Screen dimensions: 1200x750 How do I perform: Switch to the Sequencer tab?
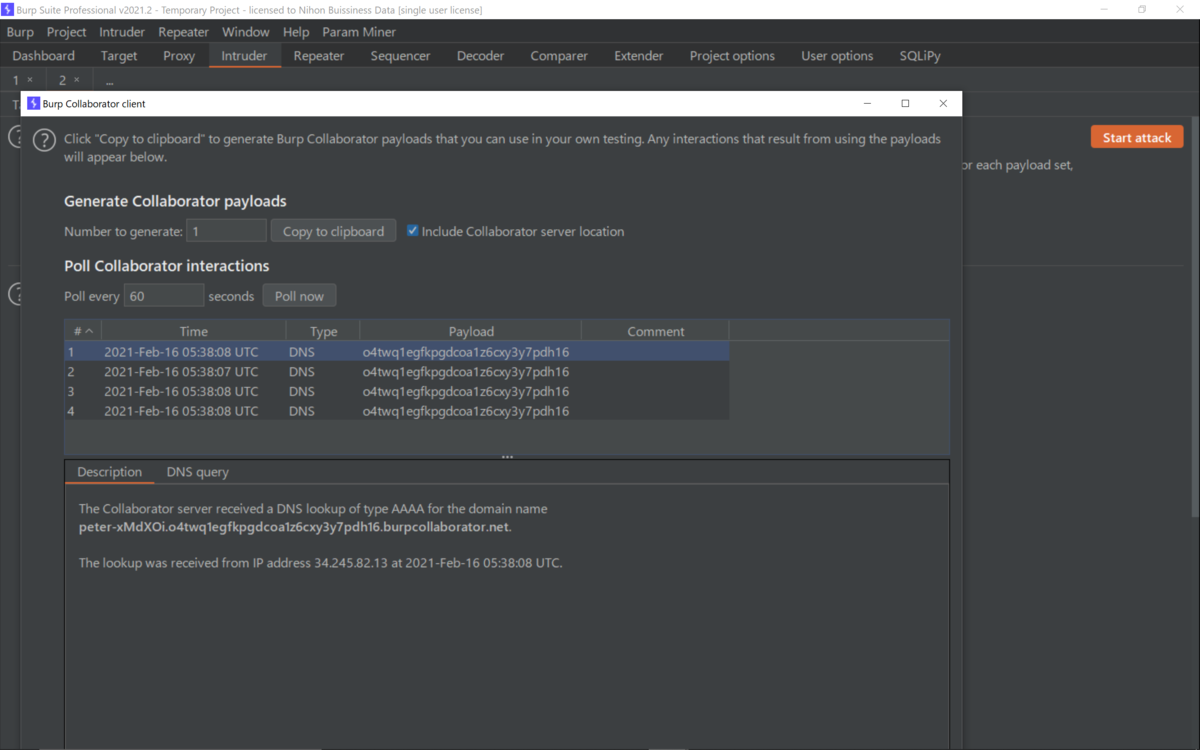(400, 56)
